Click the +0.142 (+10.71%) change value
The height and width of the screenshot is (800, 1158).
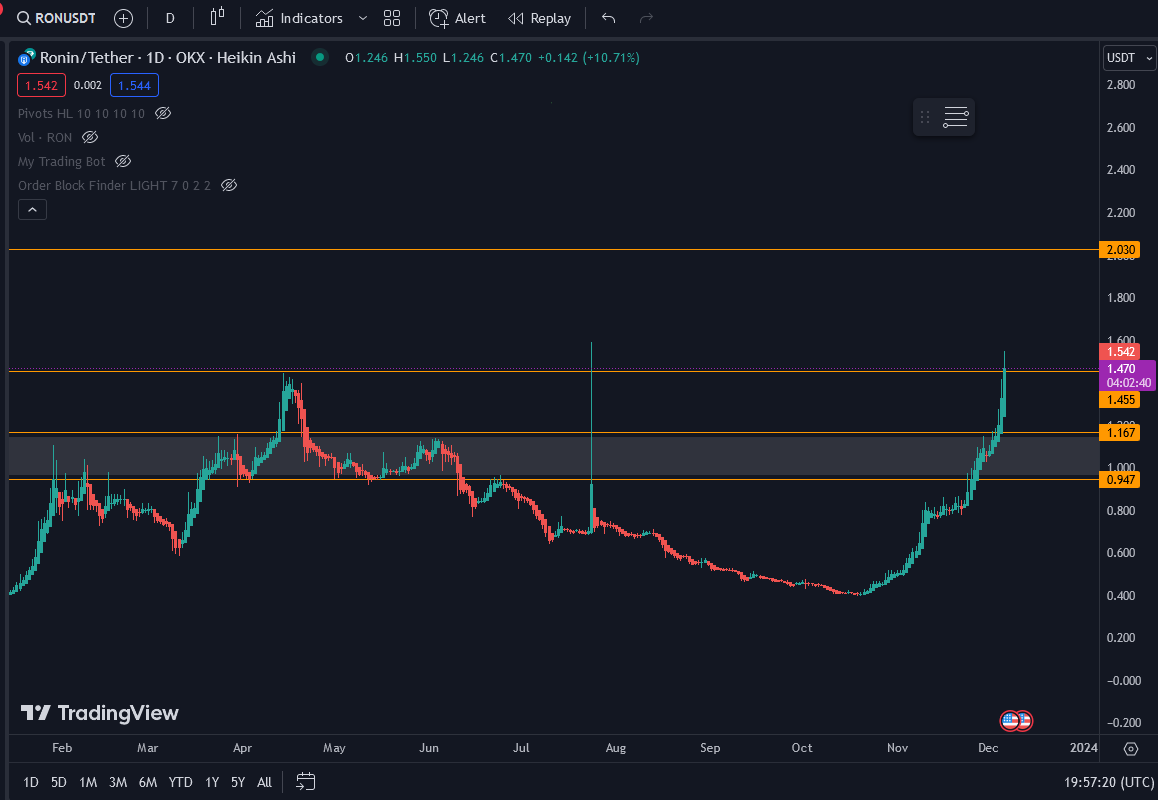click(589, 58)
